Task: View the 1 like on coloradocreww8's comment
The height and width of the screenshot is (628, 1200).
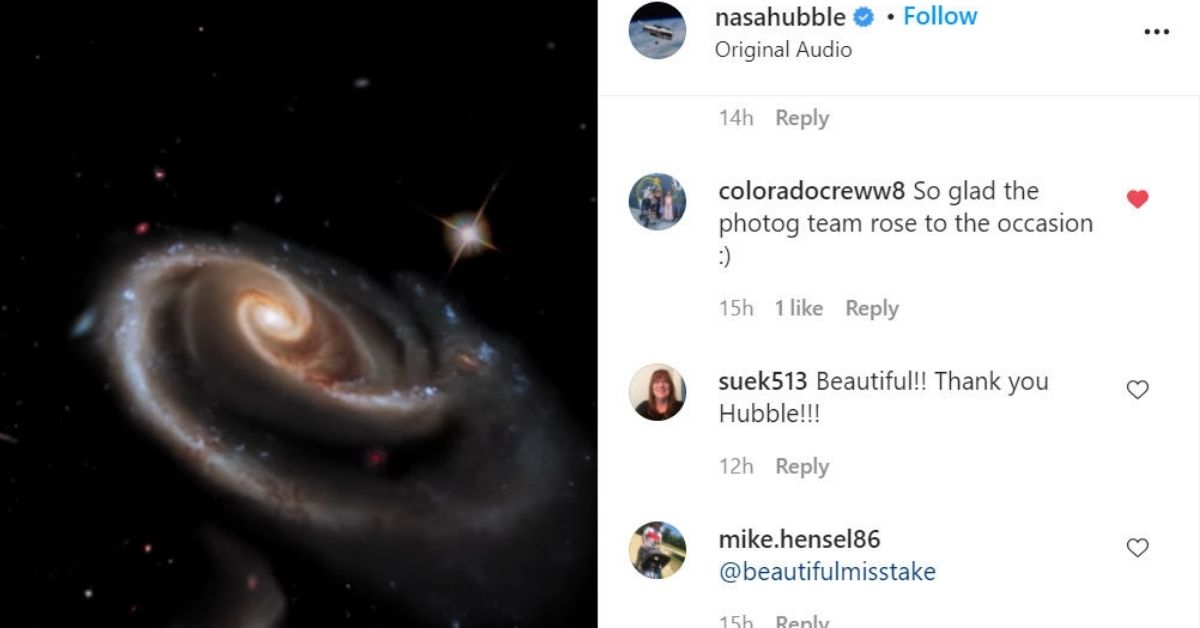Action: tap(799, 309)
